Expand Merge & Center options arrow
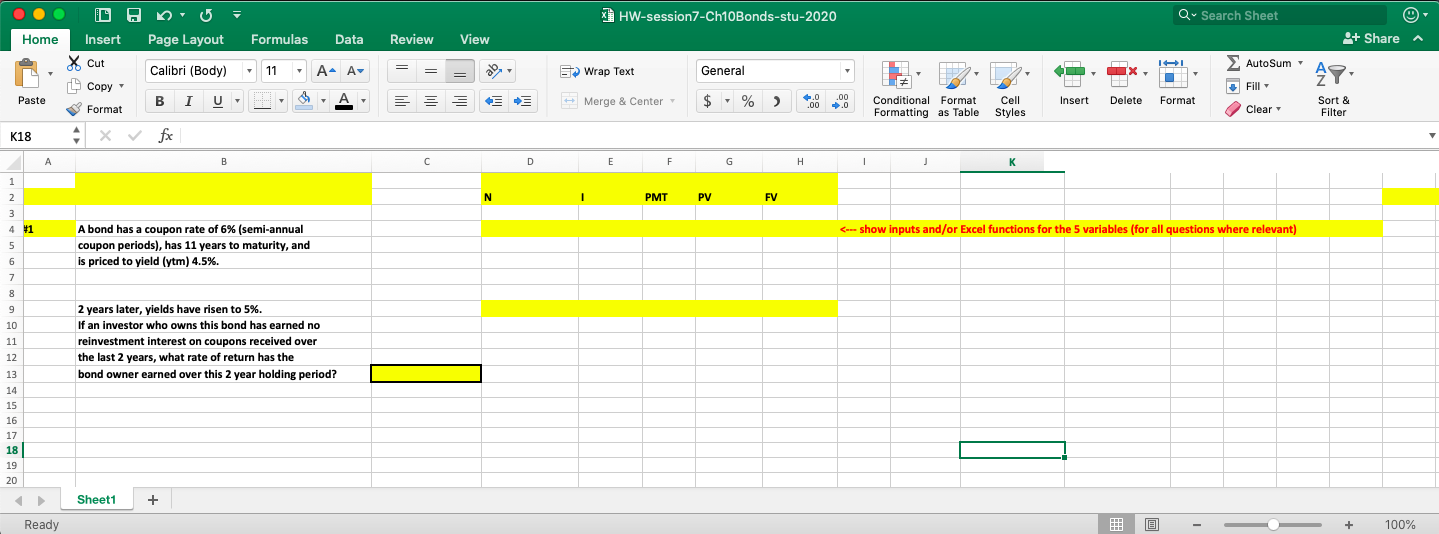Viewport: 1439px width, 534px height. coord(672,101)
